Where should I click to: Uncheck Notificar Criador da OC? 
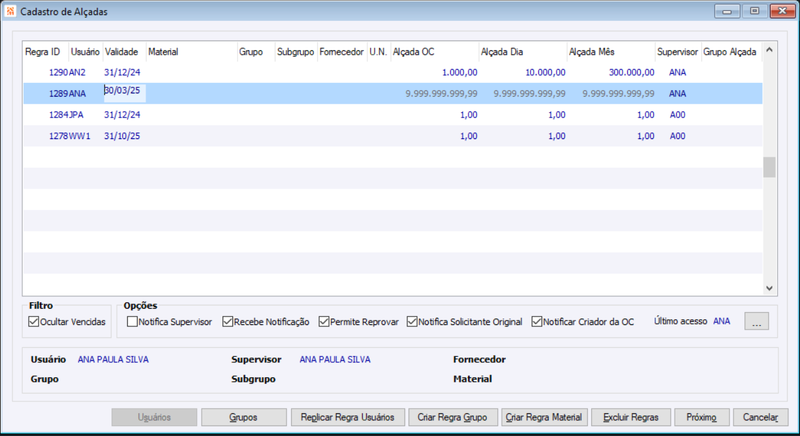pyautogui.click(x=536, y=322)
